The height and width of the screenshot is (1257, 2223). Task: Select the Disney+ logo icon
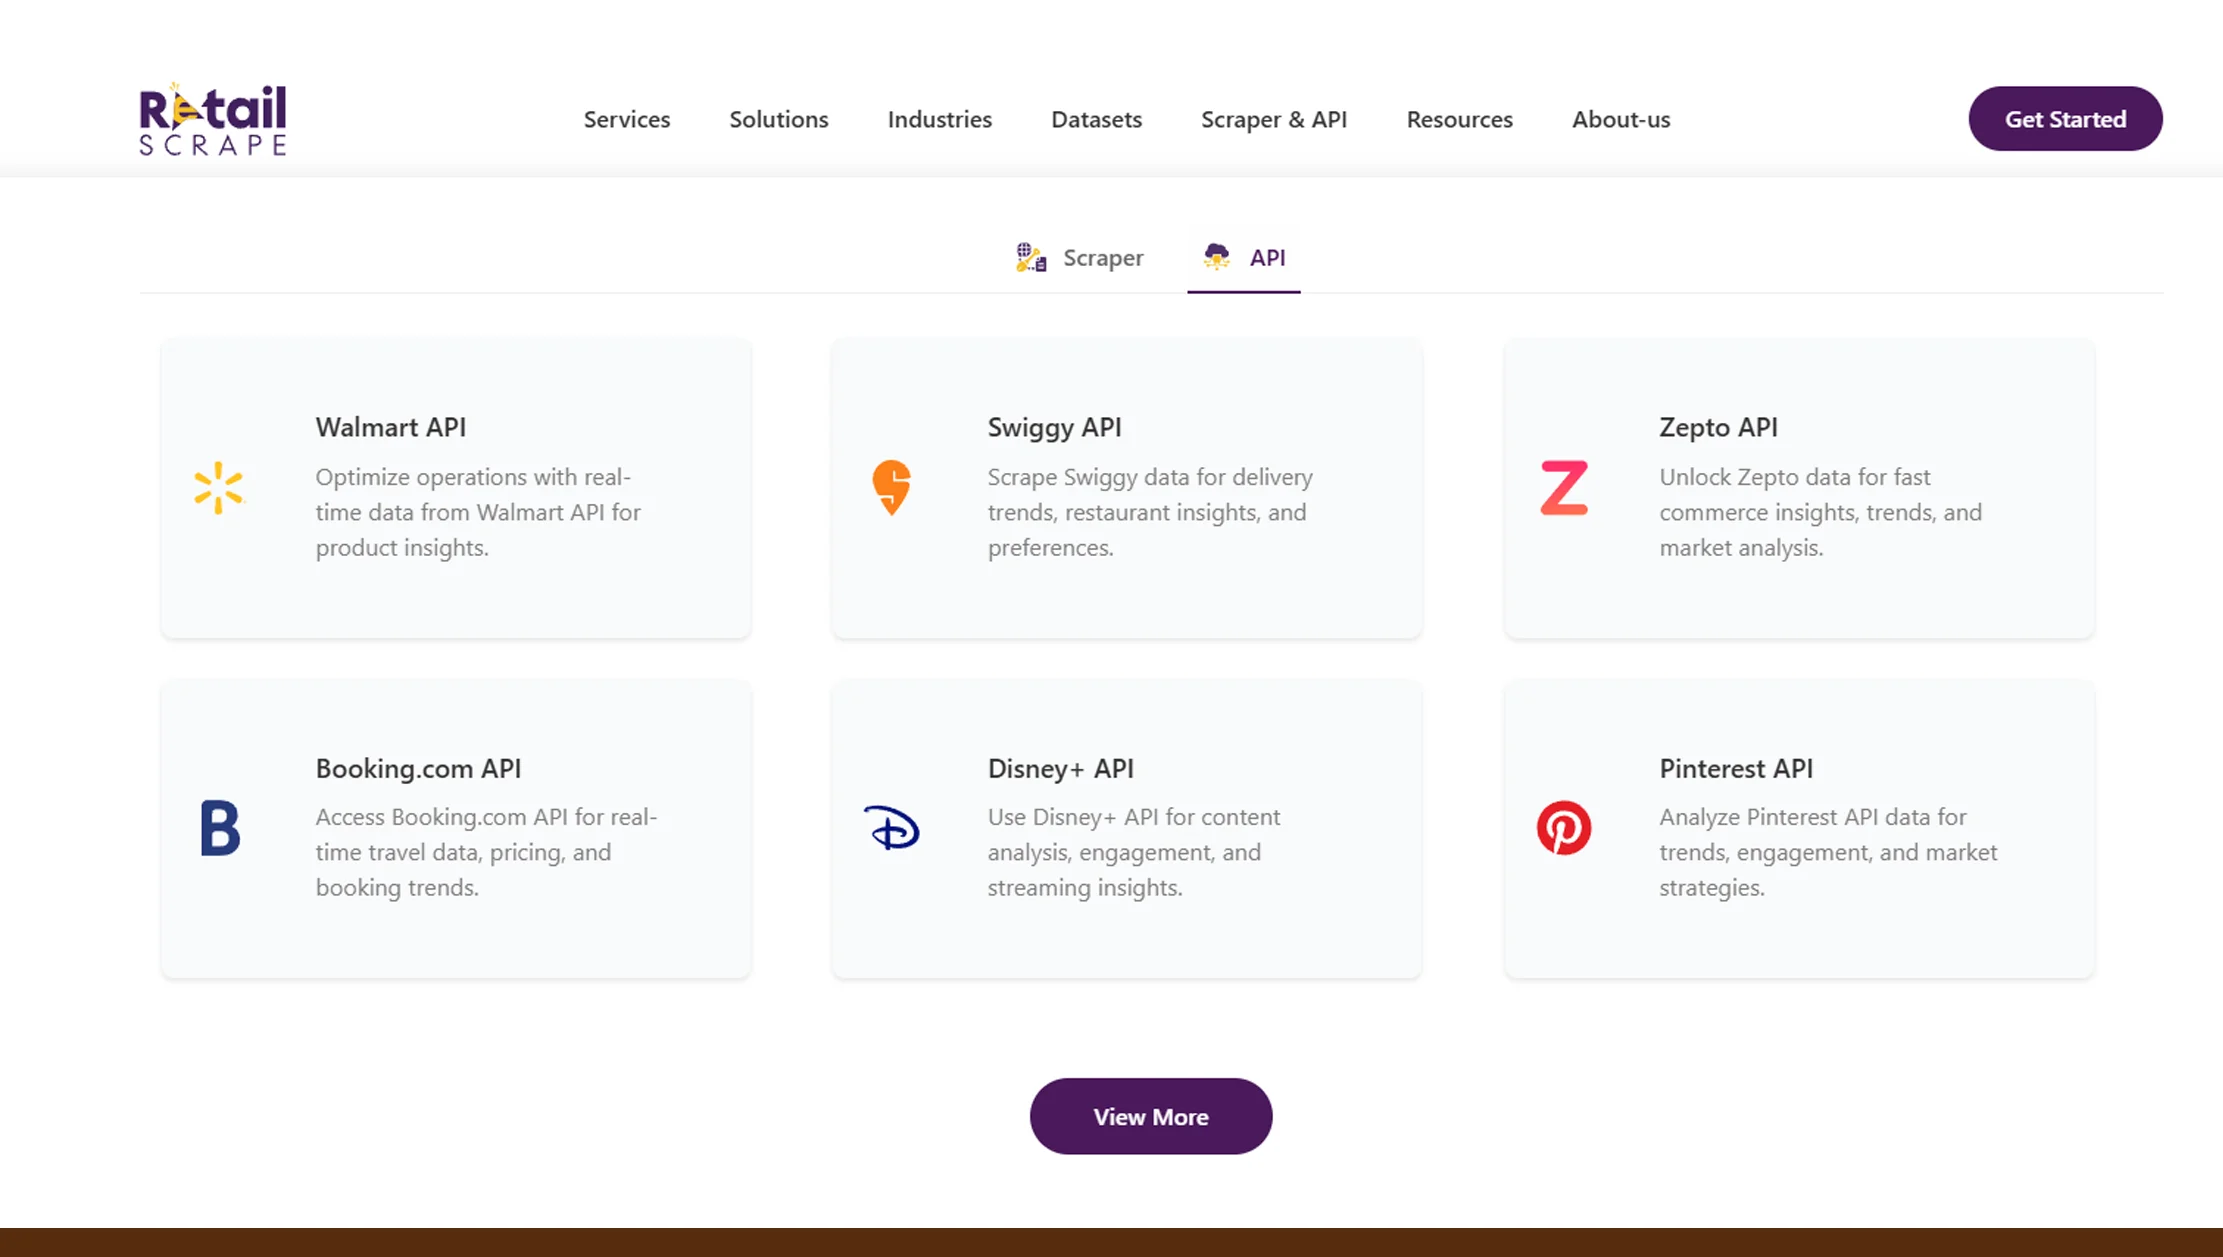(x=891, y=828)
